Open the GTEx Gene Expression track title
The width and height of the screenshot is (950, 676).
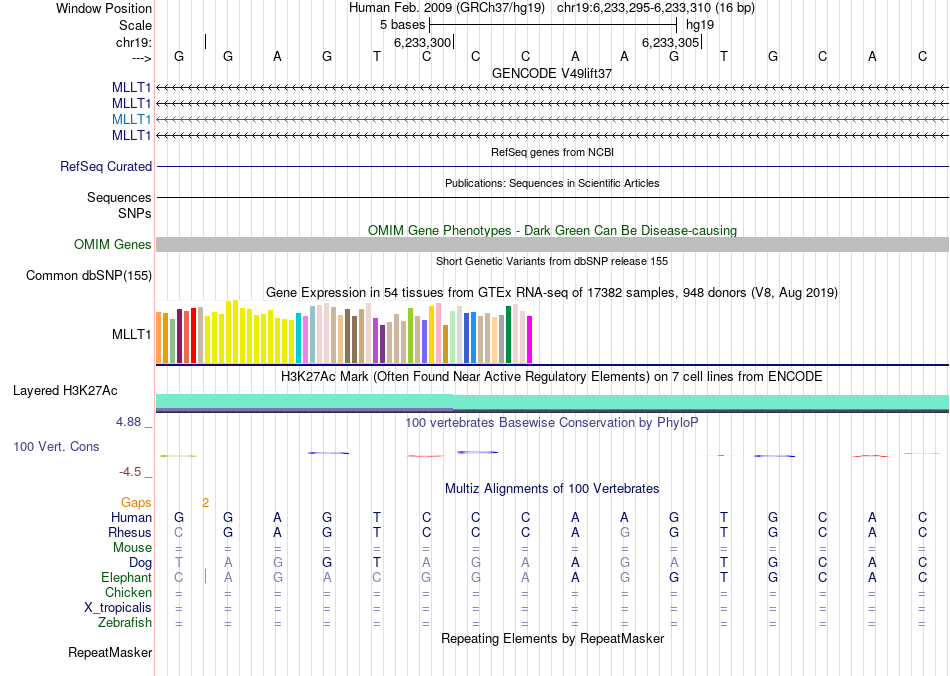tap(552, 293)
